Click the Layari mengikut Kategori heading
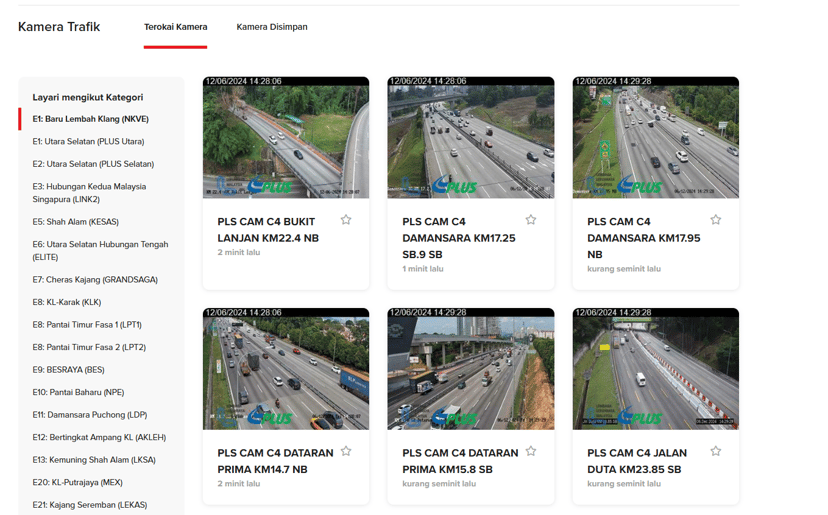The height and width of the screenshot is (515, 828). click(88, 97)
